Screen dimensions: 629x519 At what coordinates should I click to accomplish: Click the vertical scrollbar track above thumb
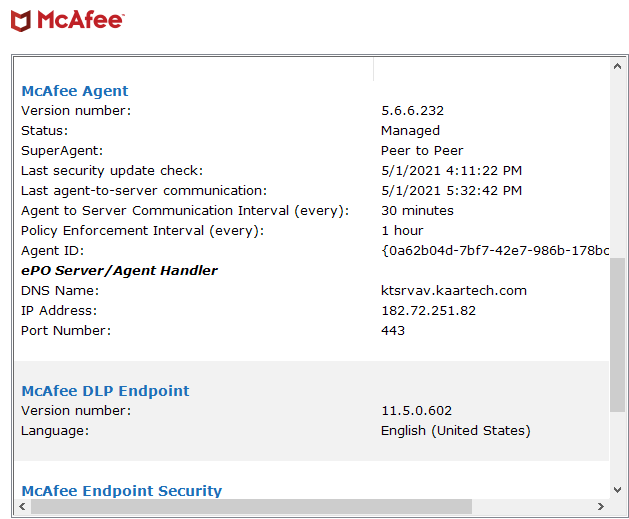[617, 166]
